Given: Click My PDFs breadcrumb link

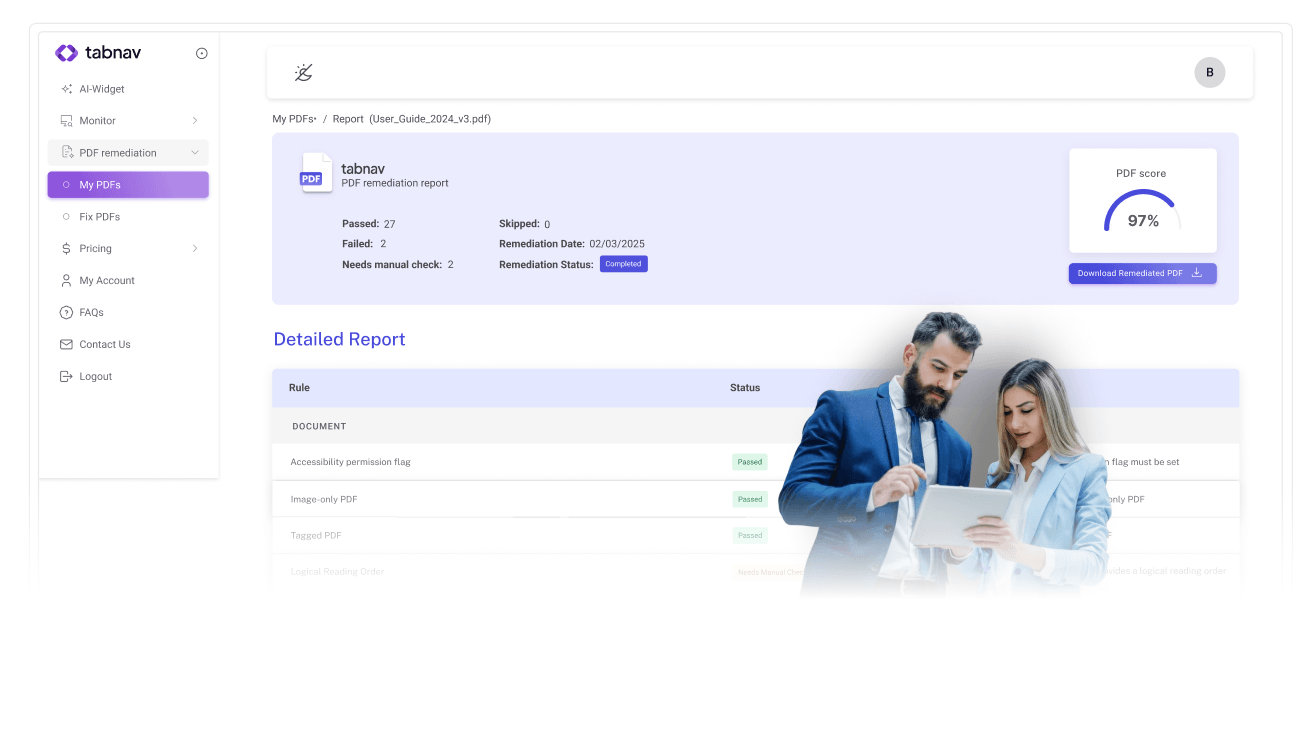Looking at the screenshot, I should tap(293, 119).
